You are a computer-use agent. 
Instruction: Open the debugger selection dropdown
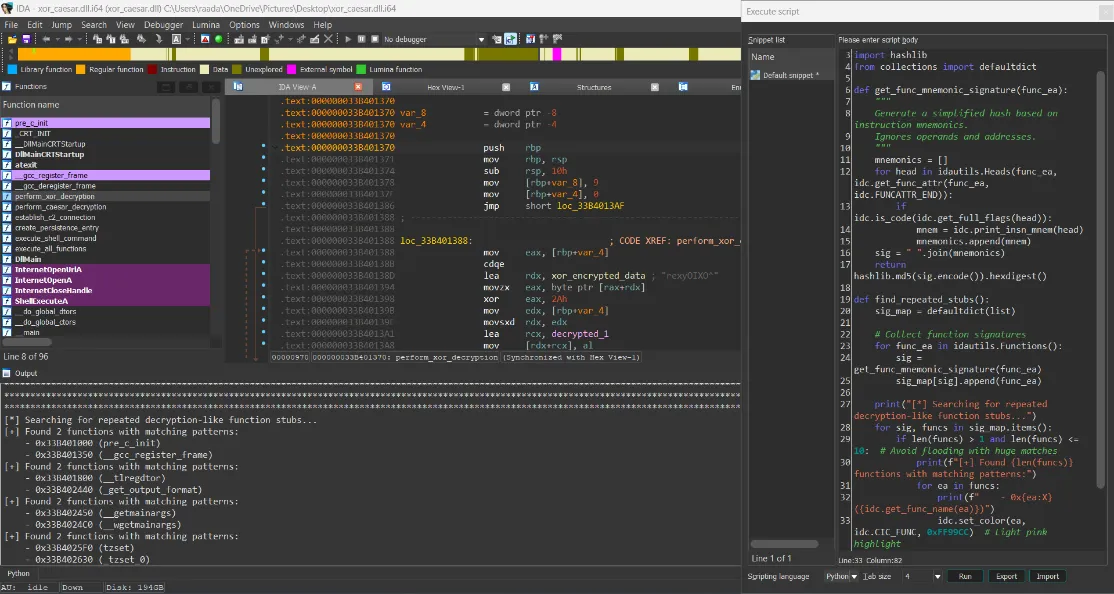tap(481, 39)
